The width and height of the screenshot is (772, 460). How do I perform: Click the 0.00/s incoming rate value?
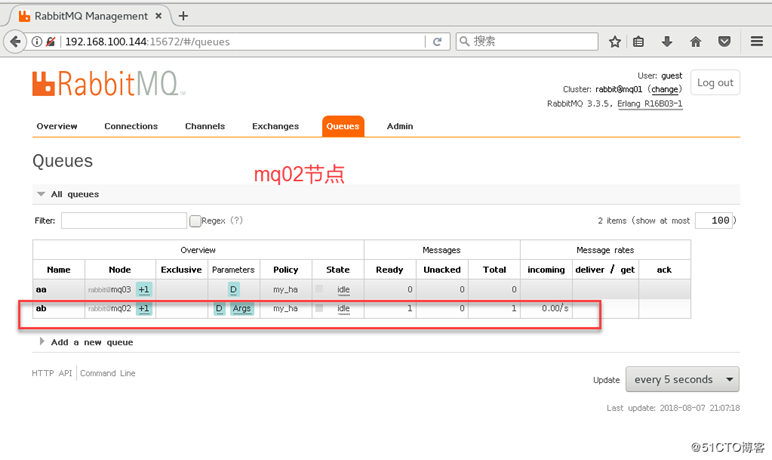coord(555,308)
